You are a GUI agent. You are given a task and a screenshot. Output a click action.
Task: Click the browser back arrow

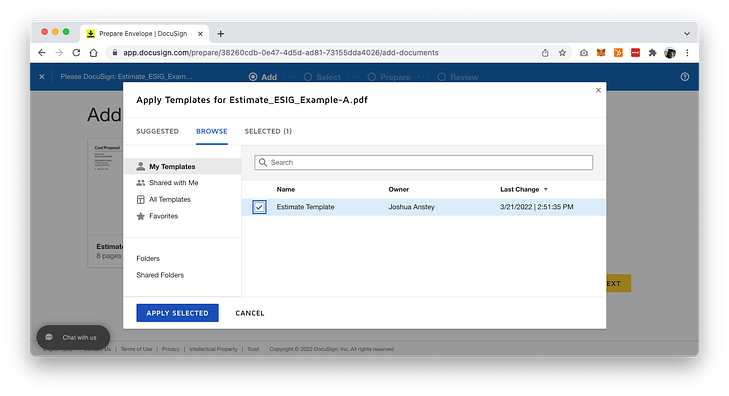(42, 53)
